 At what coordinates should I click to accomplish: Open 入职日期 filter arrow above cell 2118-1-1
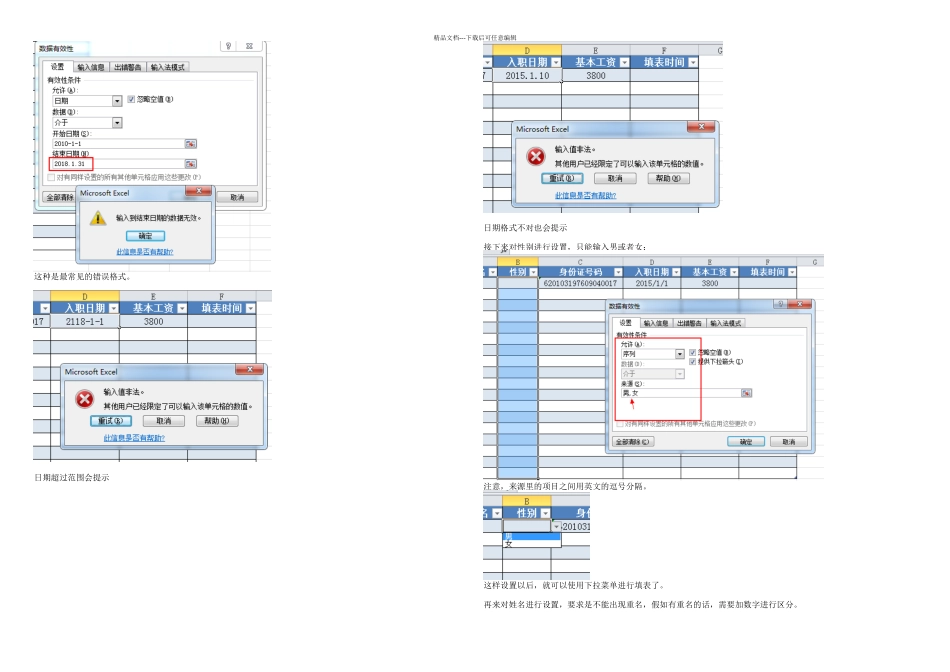click(x=113, y=308)
